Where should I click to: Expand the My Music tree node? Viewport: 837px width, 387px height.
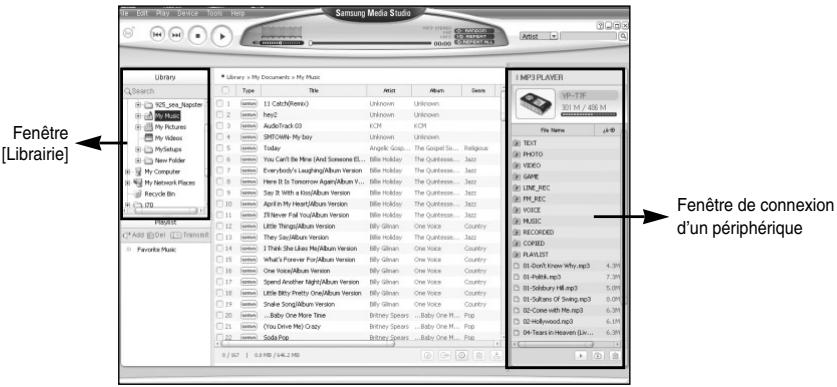(x=138, y=116)
